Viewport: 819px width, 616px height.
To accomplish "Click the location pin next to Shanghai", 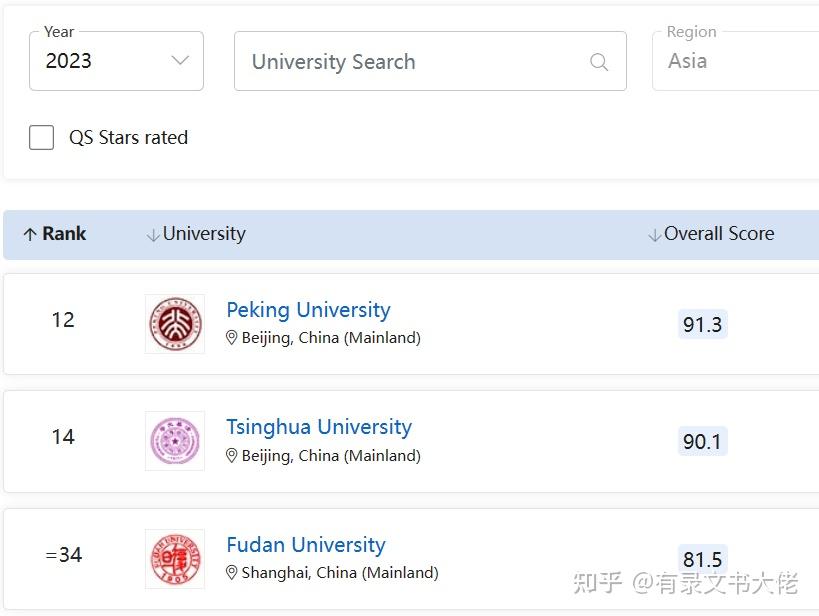I will tap(231, 573).
